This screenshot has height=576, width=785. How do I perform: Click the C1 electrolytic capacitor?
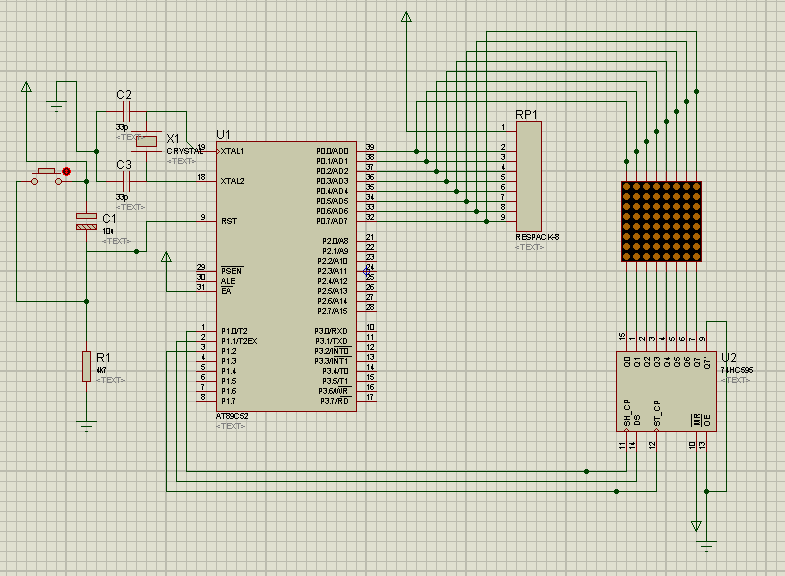[x=86, y=221]
